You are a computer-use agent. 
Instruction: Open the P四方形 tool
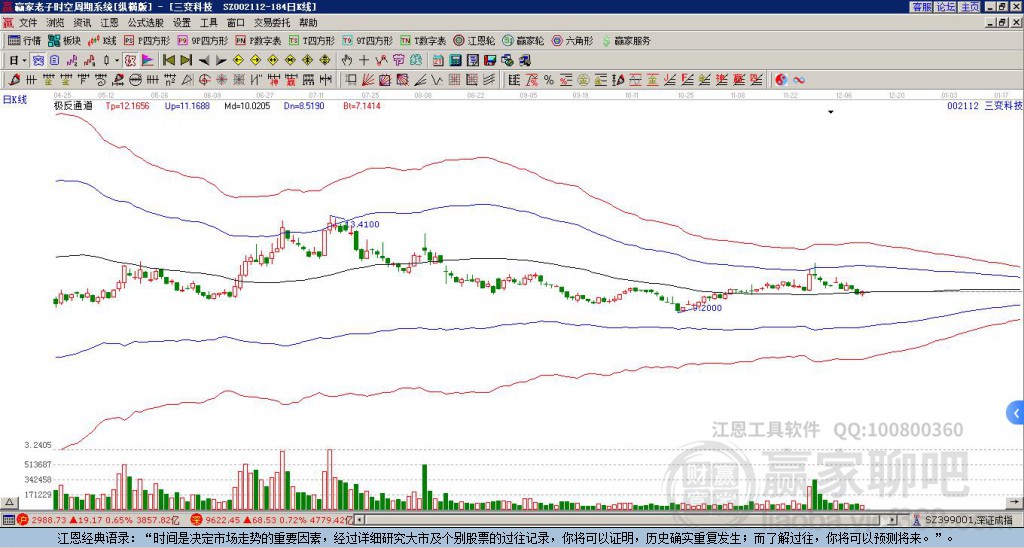(x=147, y=40)
